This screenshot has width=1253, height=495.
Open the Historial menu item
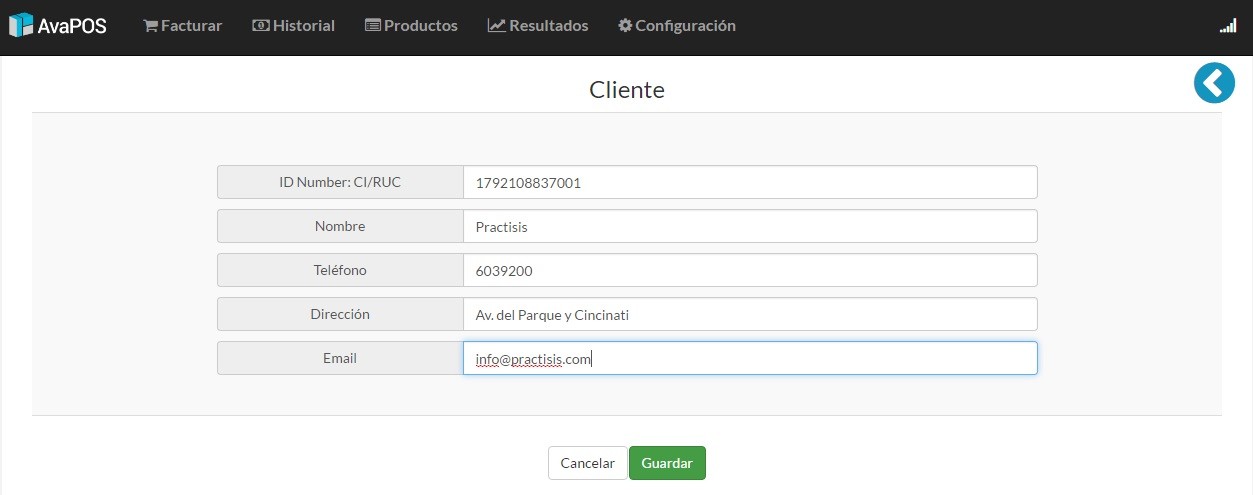point(293,26)
